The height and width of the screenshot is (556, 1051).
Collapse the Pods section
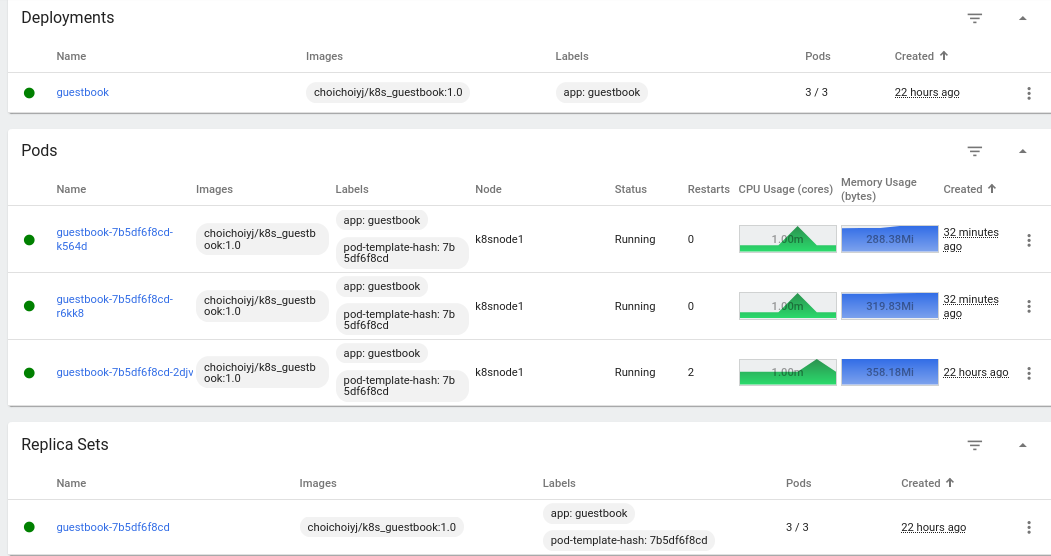pos(1022,151)
